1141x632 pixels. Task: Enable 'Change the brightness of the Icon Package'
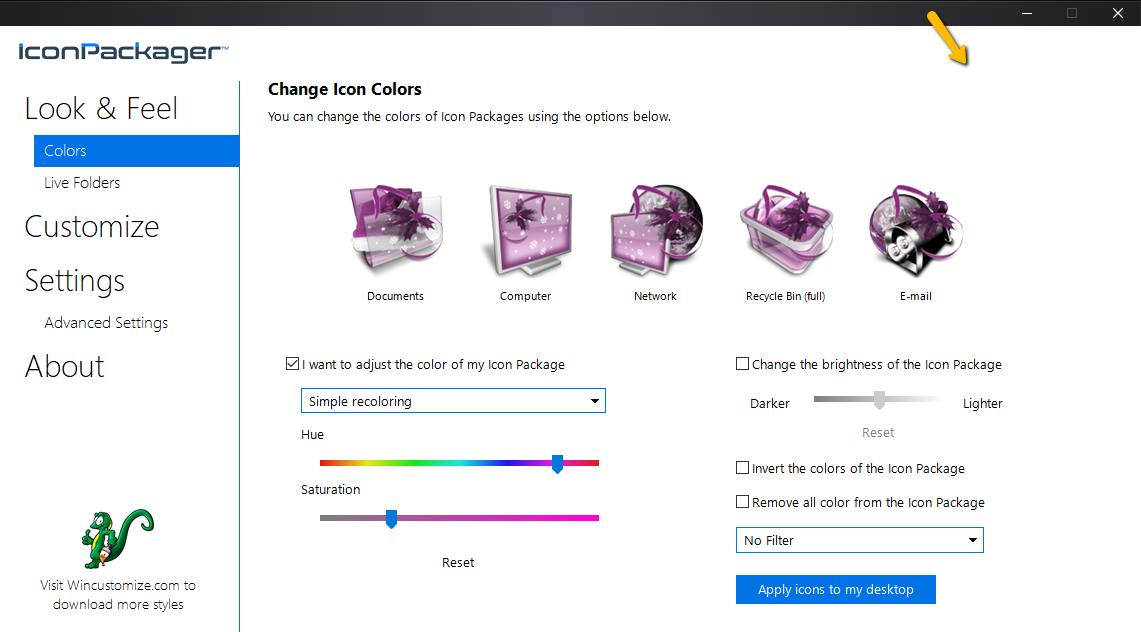[x=742, y=364]
